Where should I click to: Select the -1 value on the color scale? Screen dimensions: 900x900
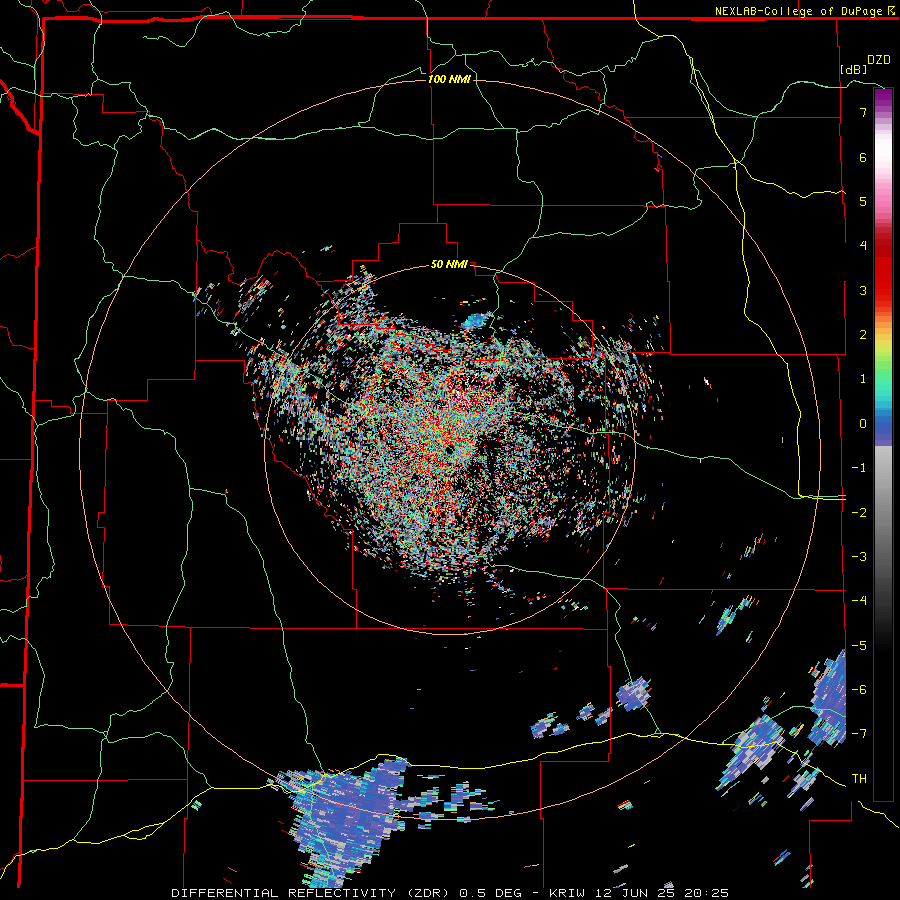click(859, 468)
